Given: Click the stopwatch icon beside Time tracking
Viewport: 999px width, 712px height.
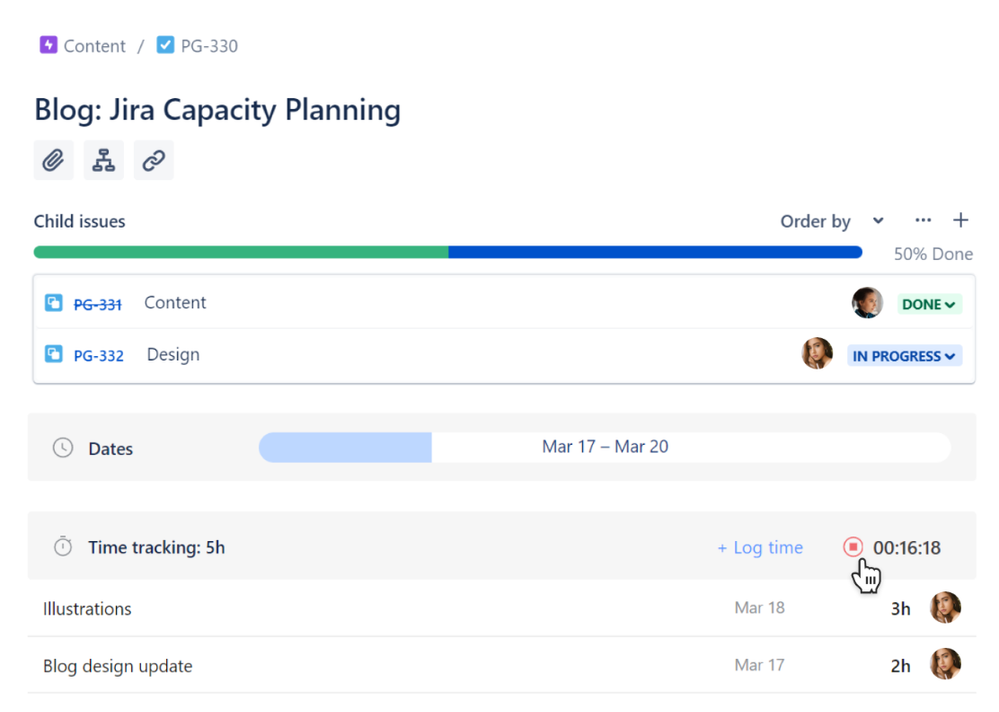Looking at the screenshot, I should click(x=62, y=546).
